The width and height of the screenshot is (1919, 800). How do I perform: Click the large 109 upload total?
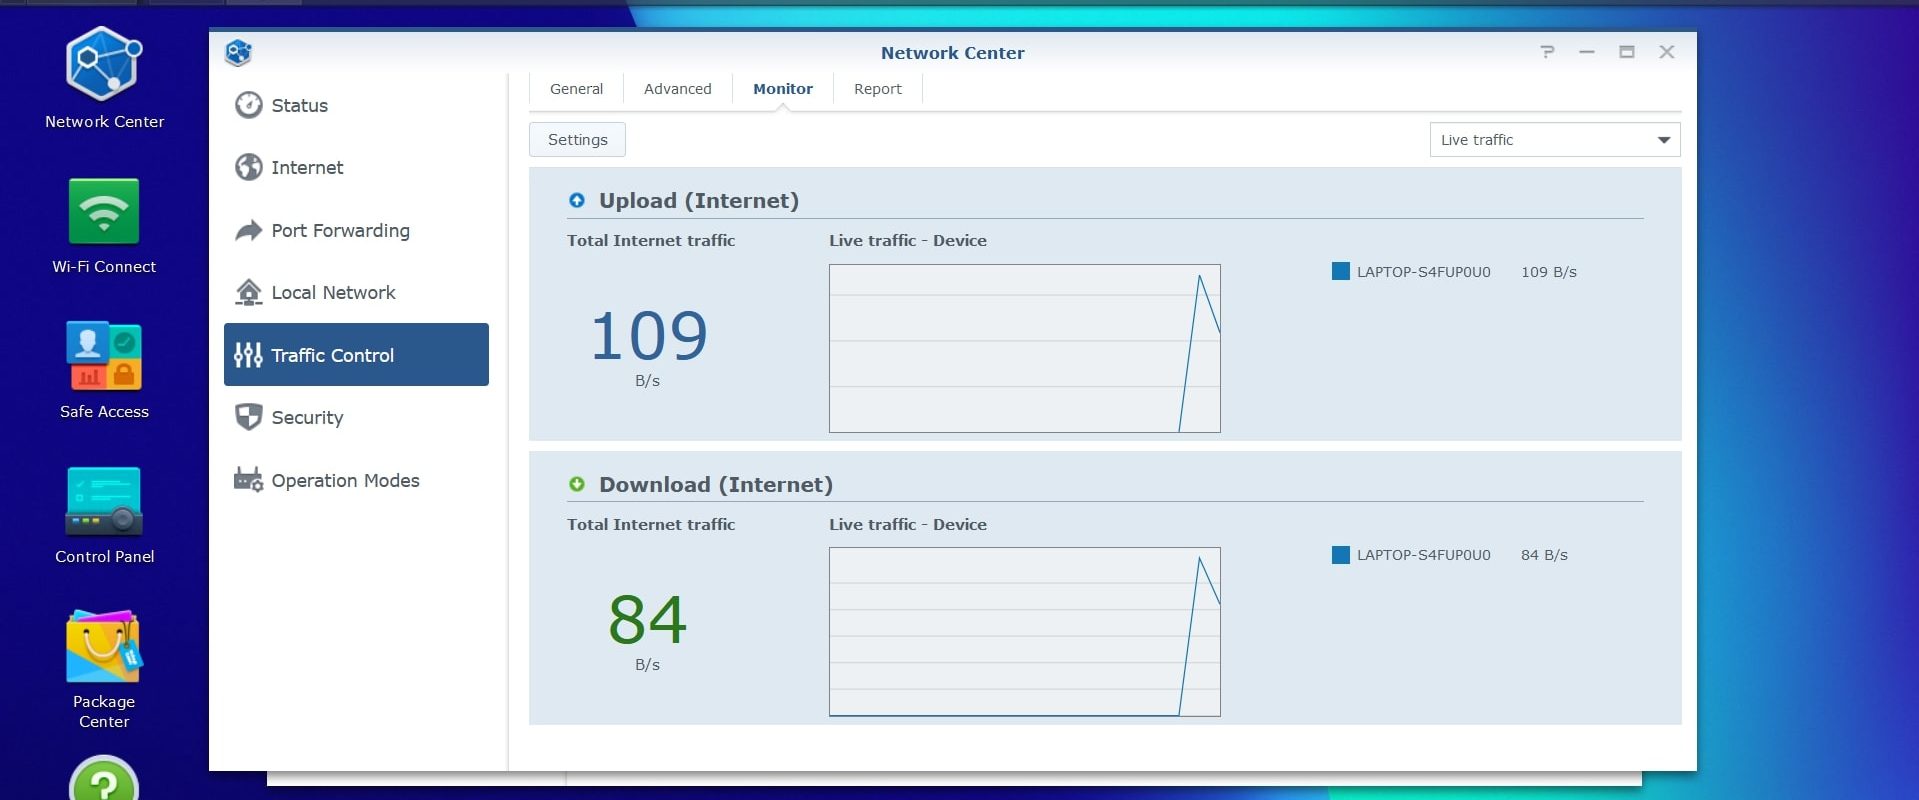649,336
